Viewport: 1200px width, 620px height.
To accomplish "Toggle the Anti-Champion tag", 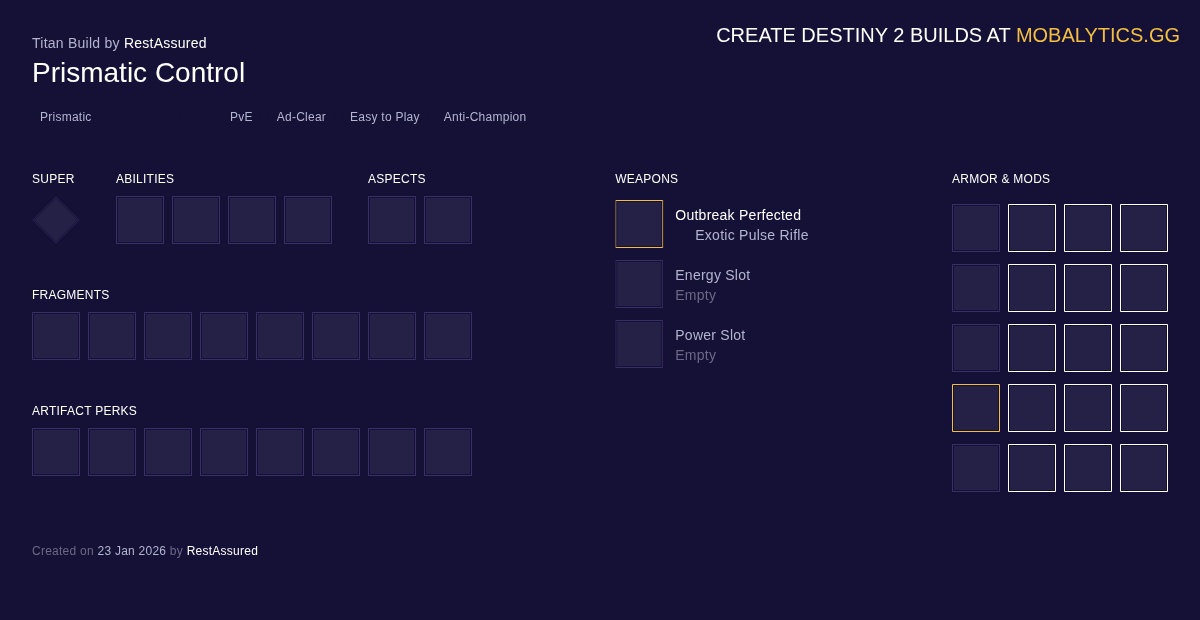I will (484, 117).
